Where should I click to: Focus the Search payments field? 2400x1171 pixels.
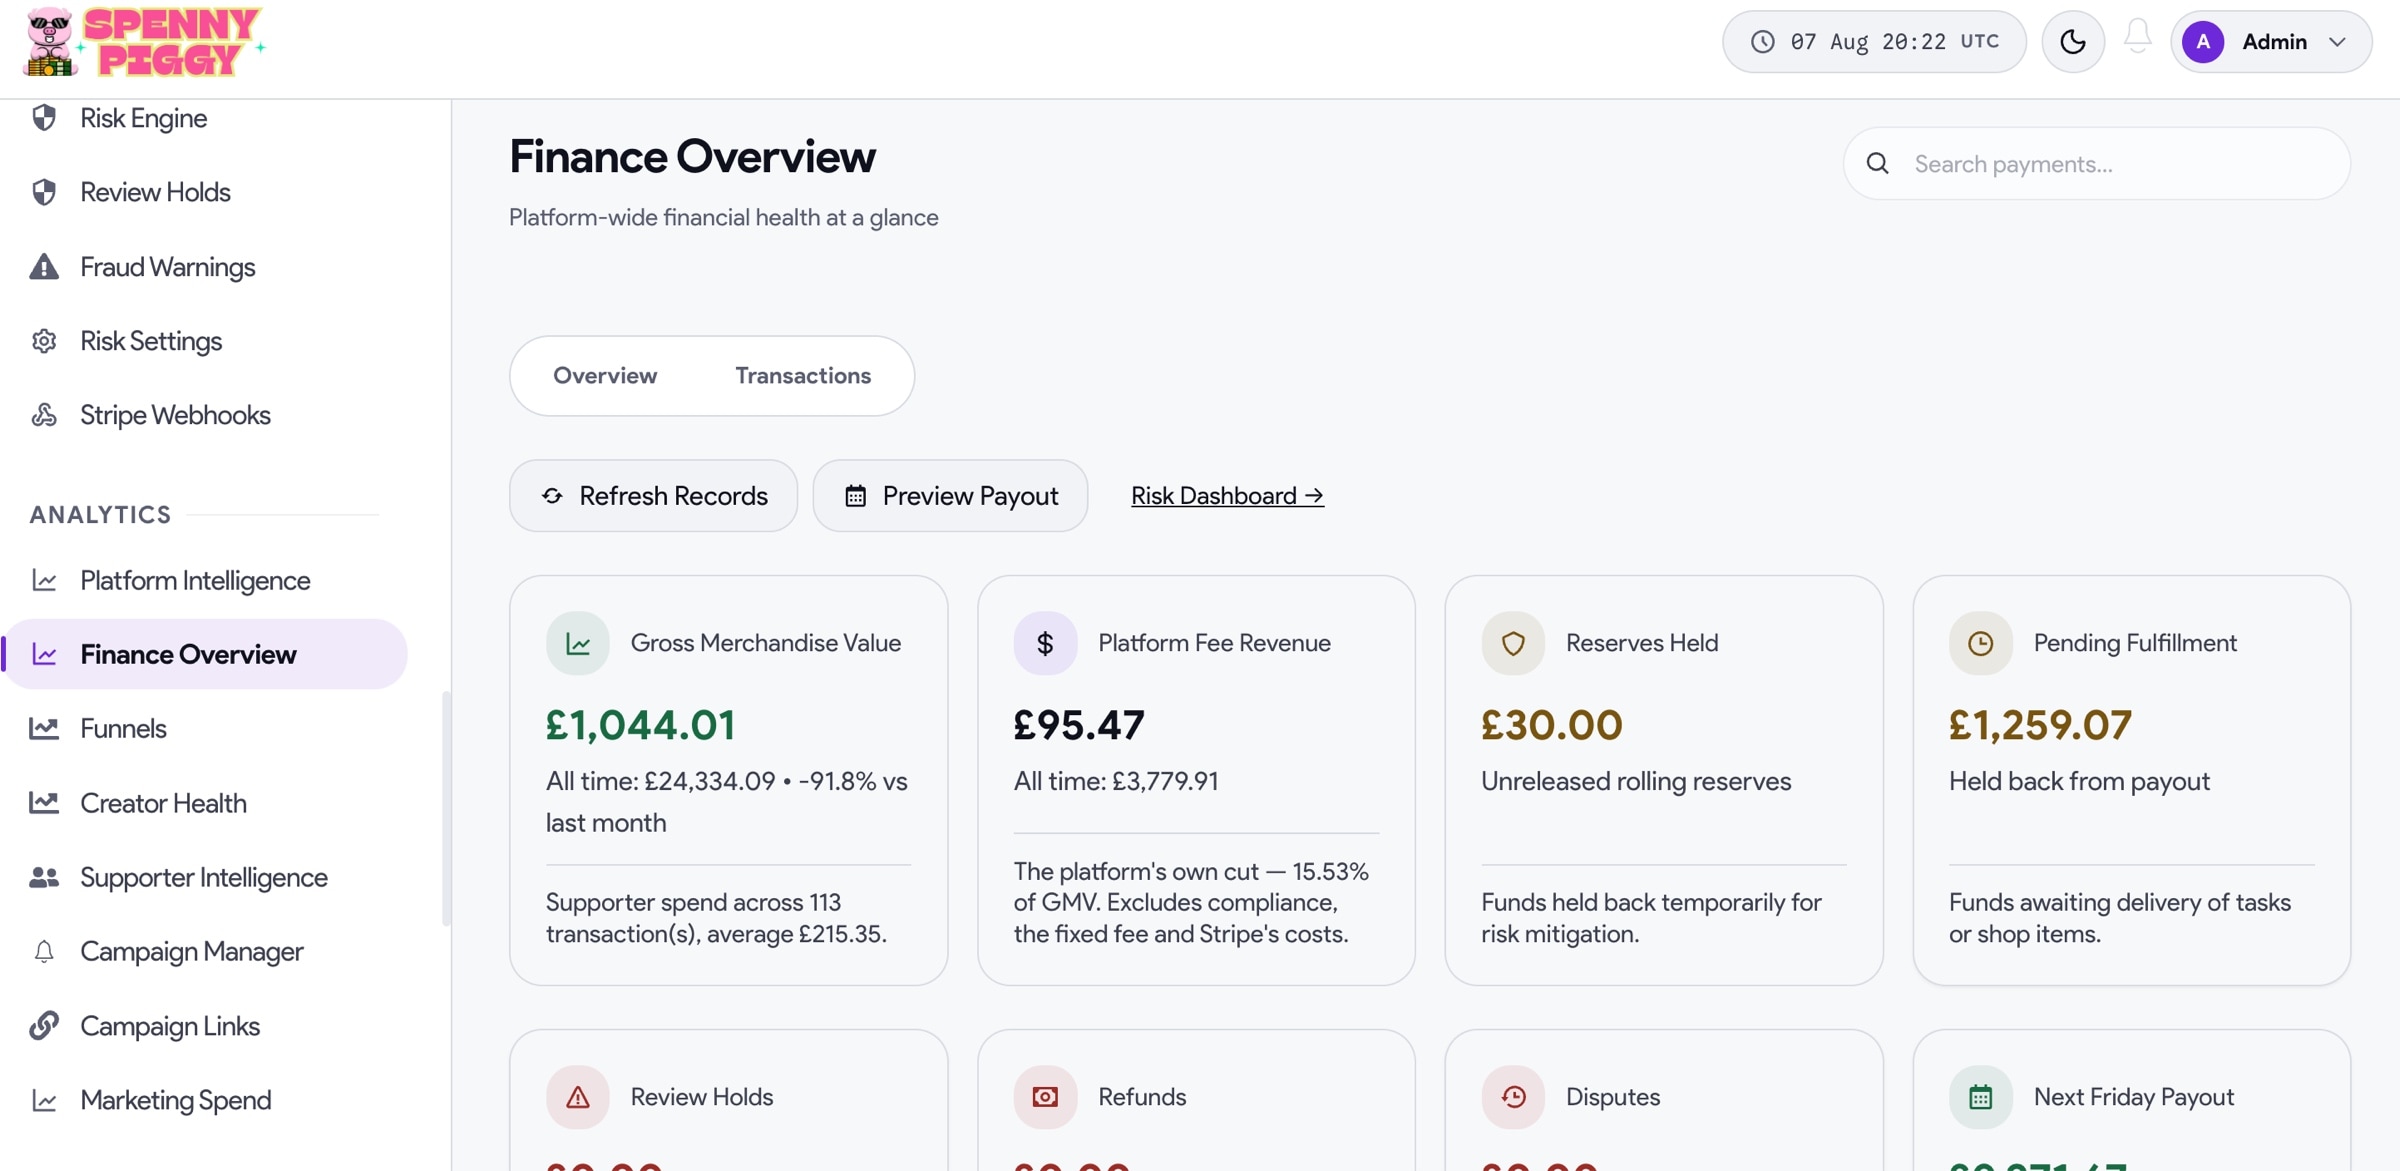pyautogui.click(x=2096, y=164)
